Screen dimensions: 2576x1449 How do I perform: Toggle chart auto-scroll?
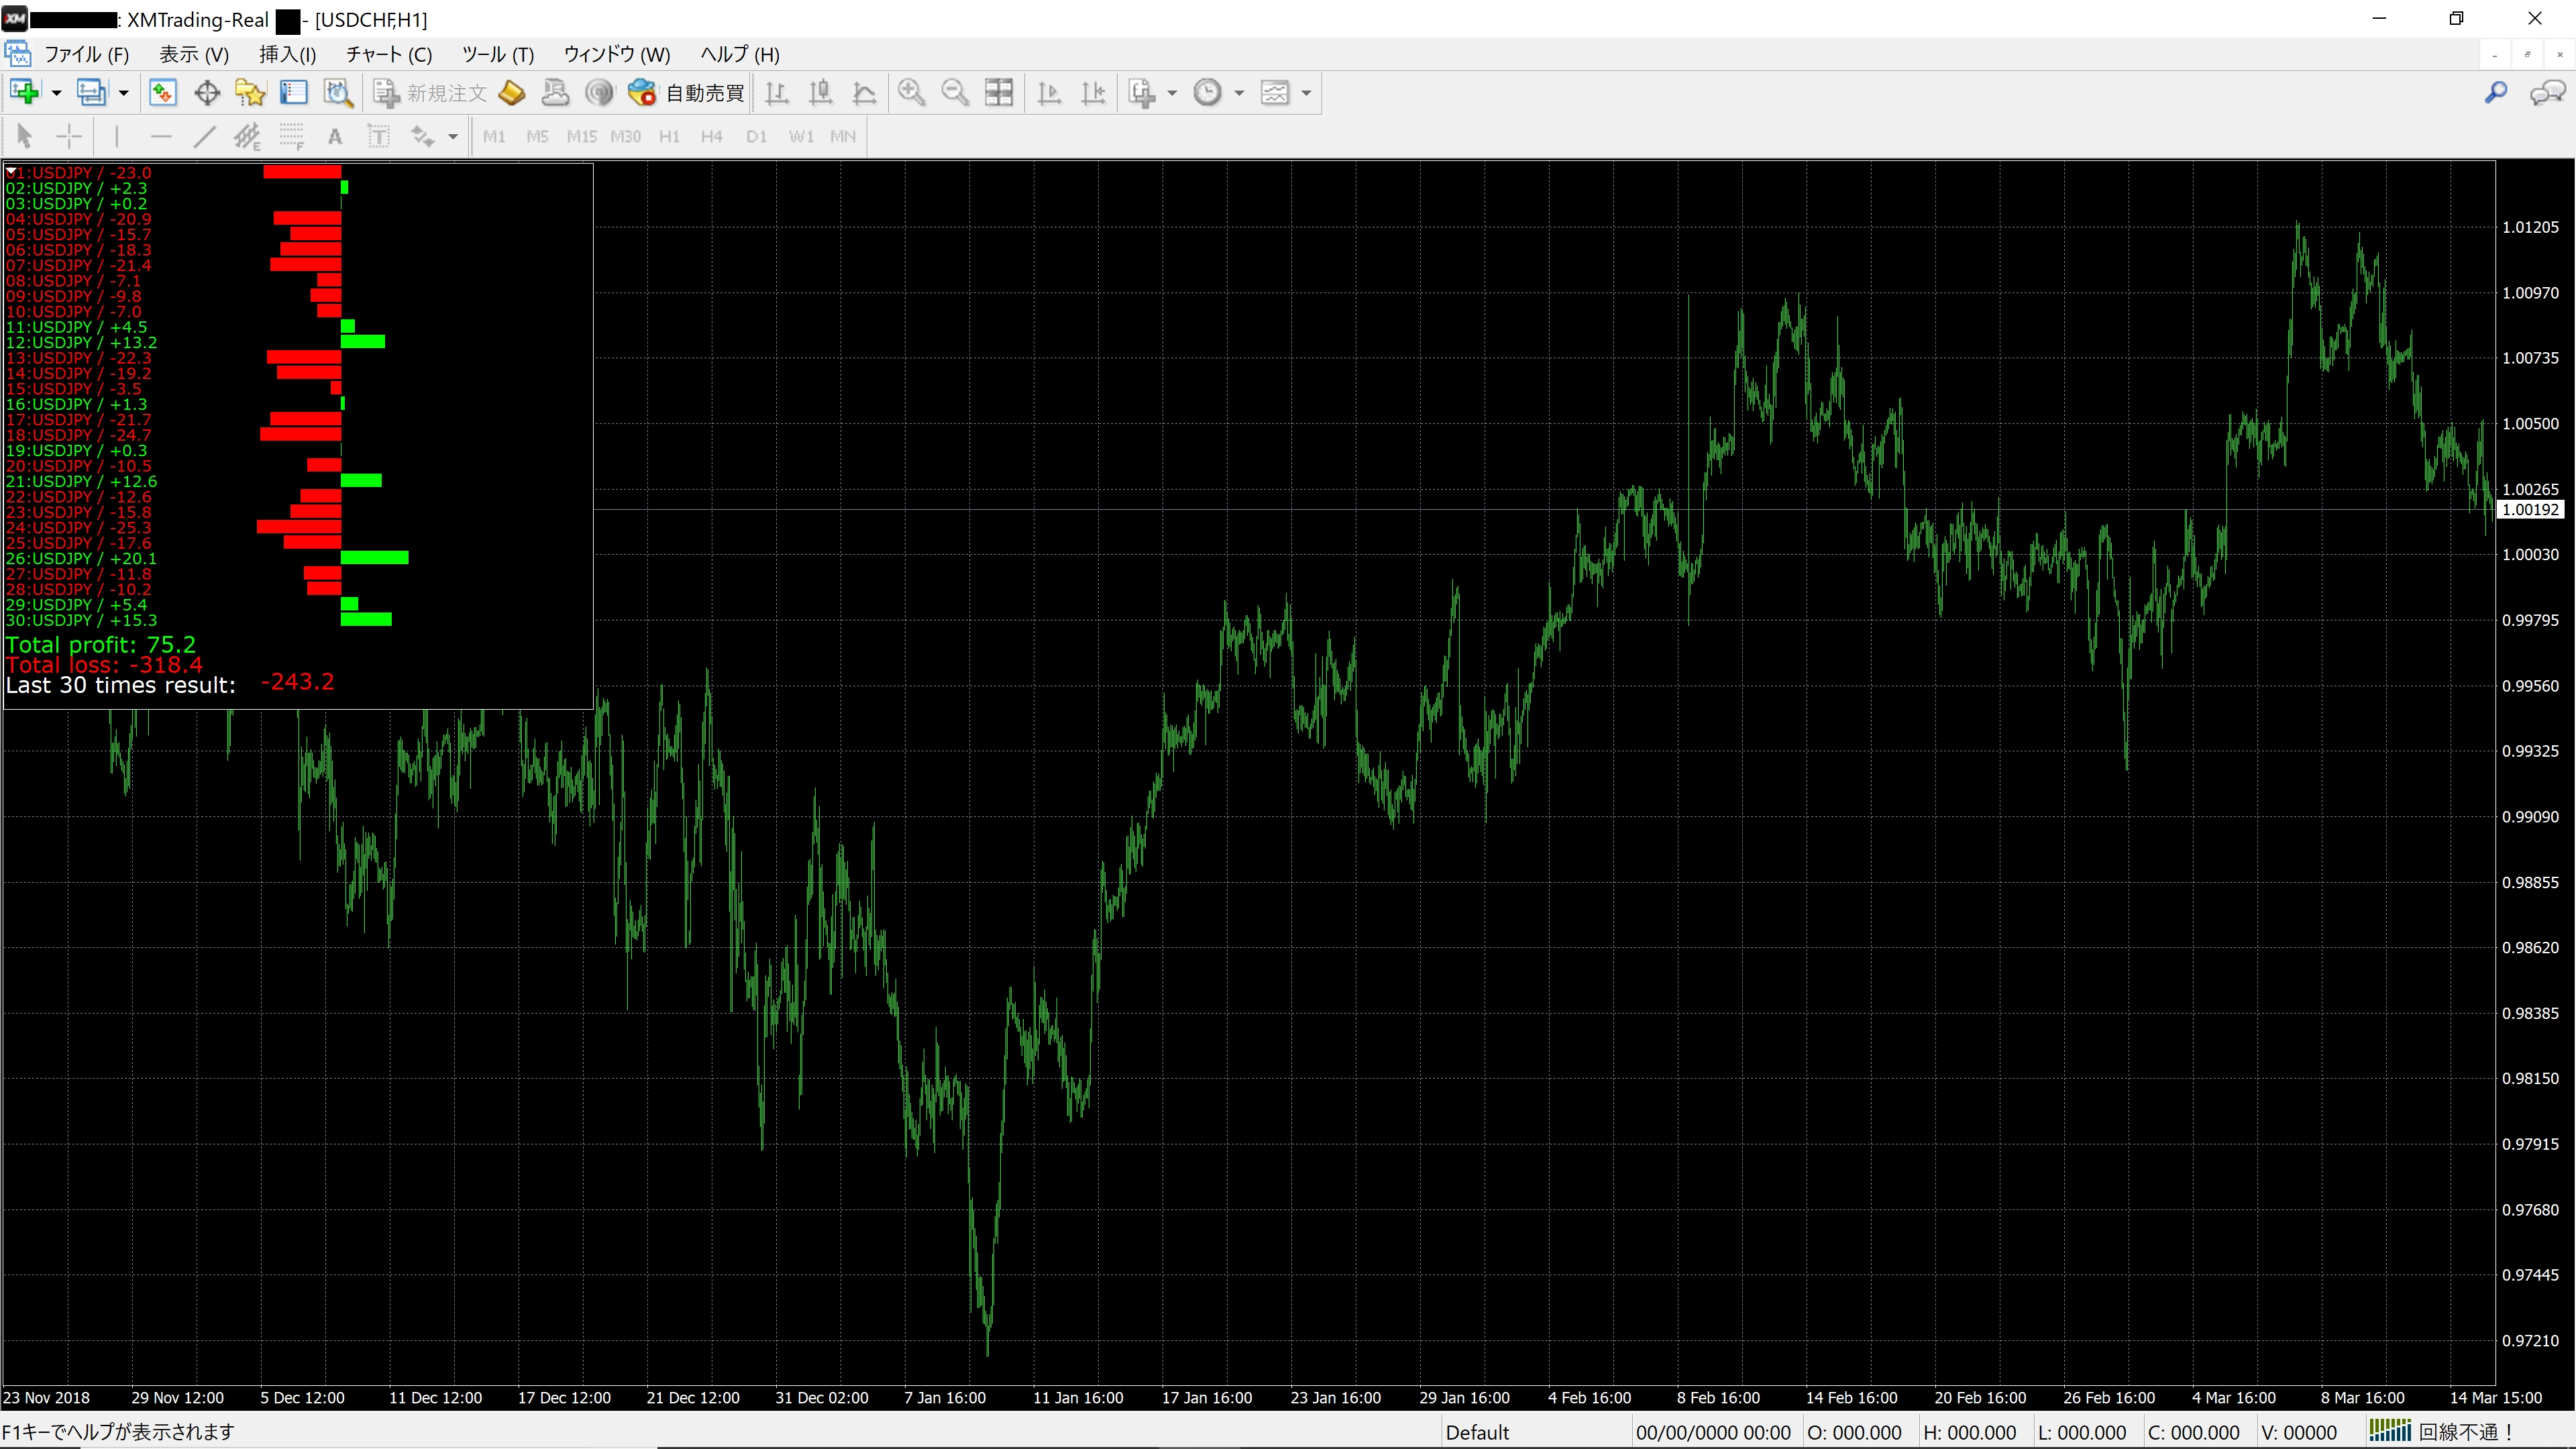click(x=1049, y=92)
